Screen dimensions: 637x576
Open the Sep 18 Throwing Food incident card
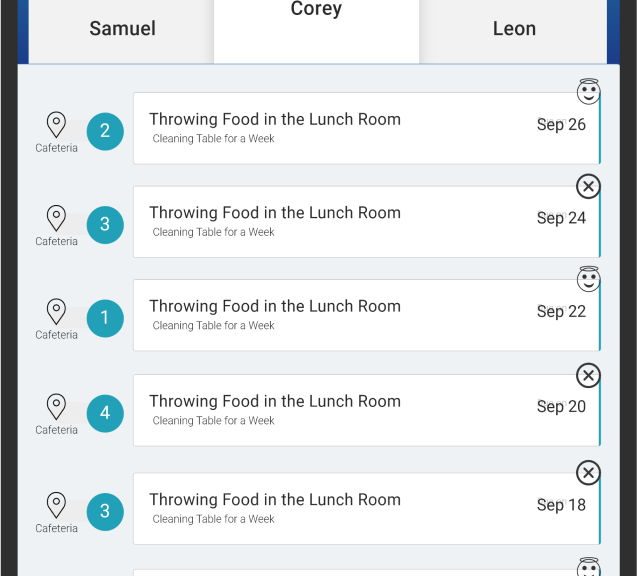pyautogui.click(x=367, y=509)
